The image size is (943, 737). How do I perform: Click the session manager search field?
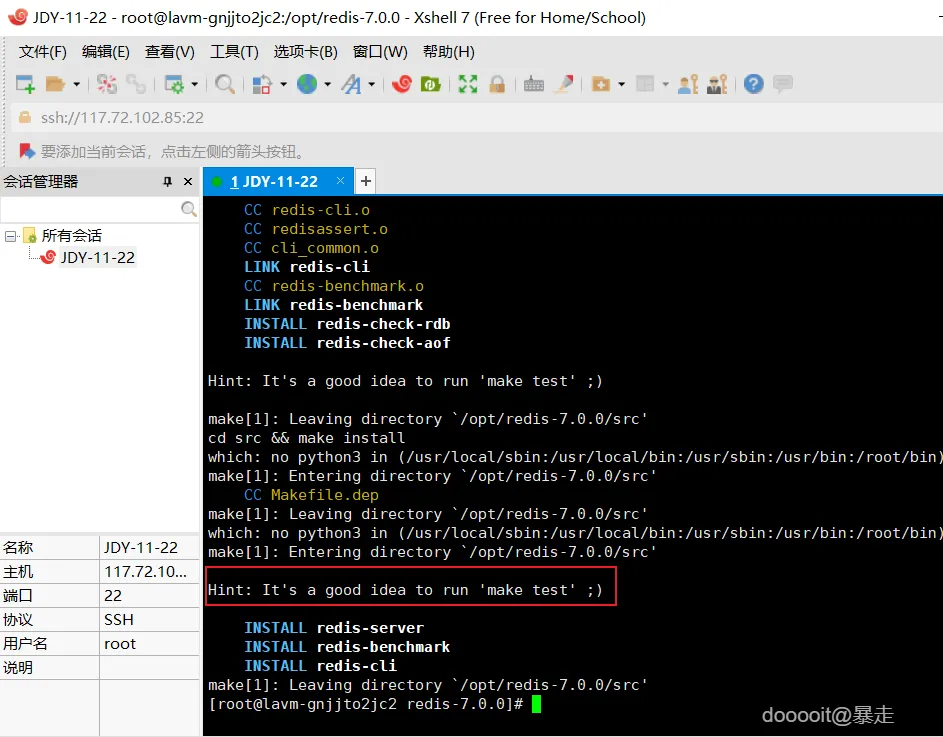(x=90, y=209)
